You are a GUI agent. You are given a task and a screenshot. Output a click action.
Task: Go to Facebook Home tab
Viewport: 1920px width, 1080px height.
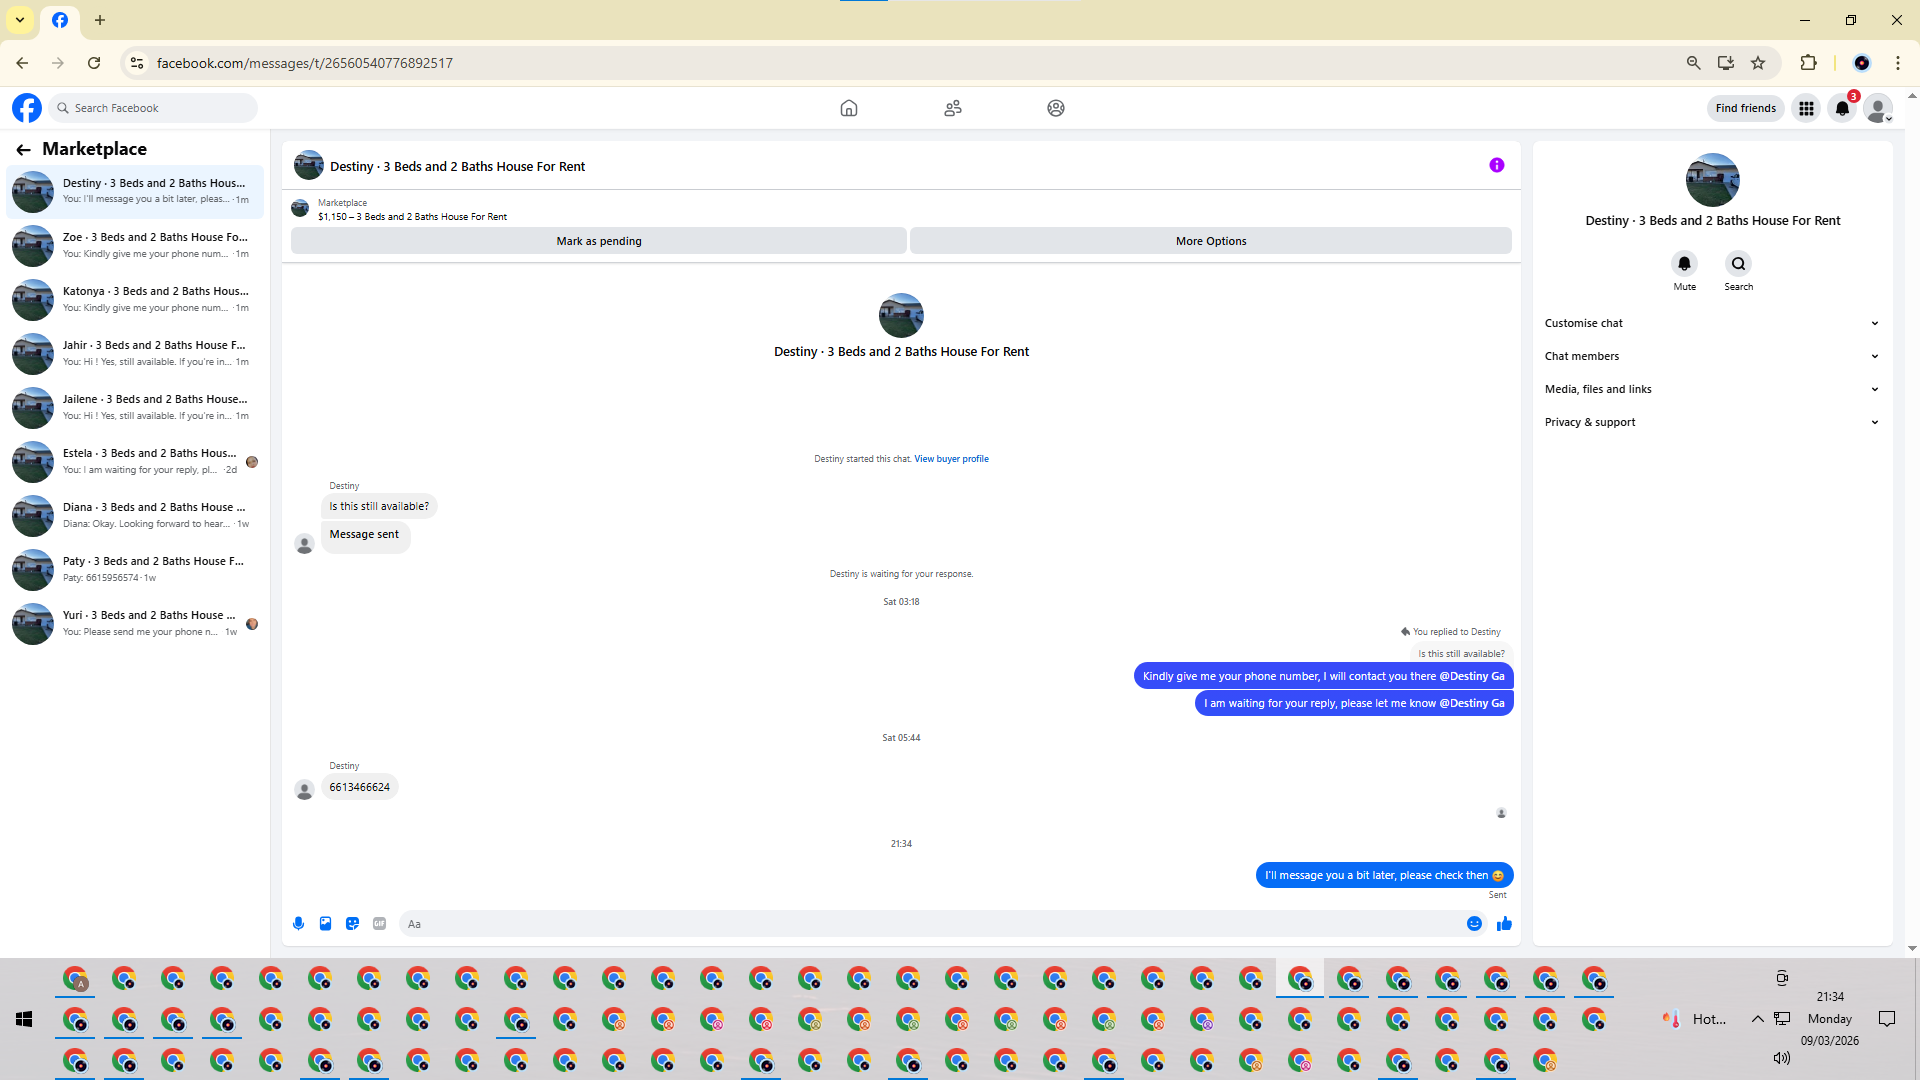tap(848, 108)
